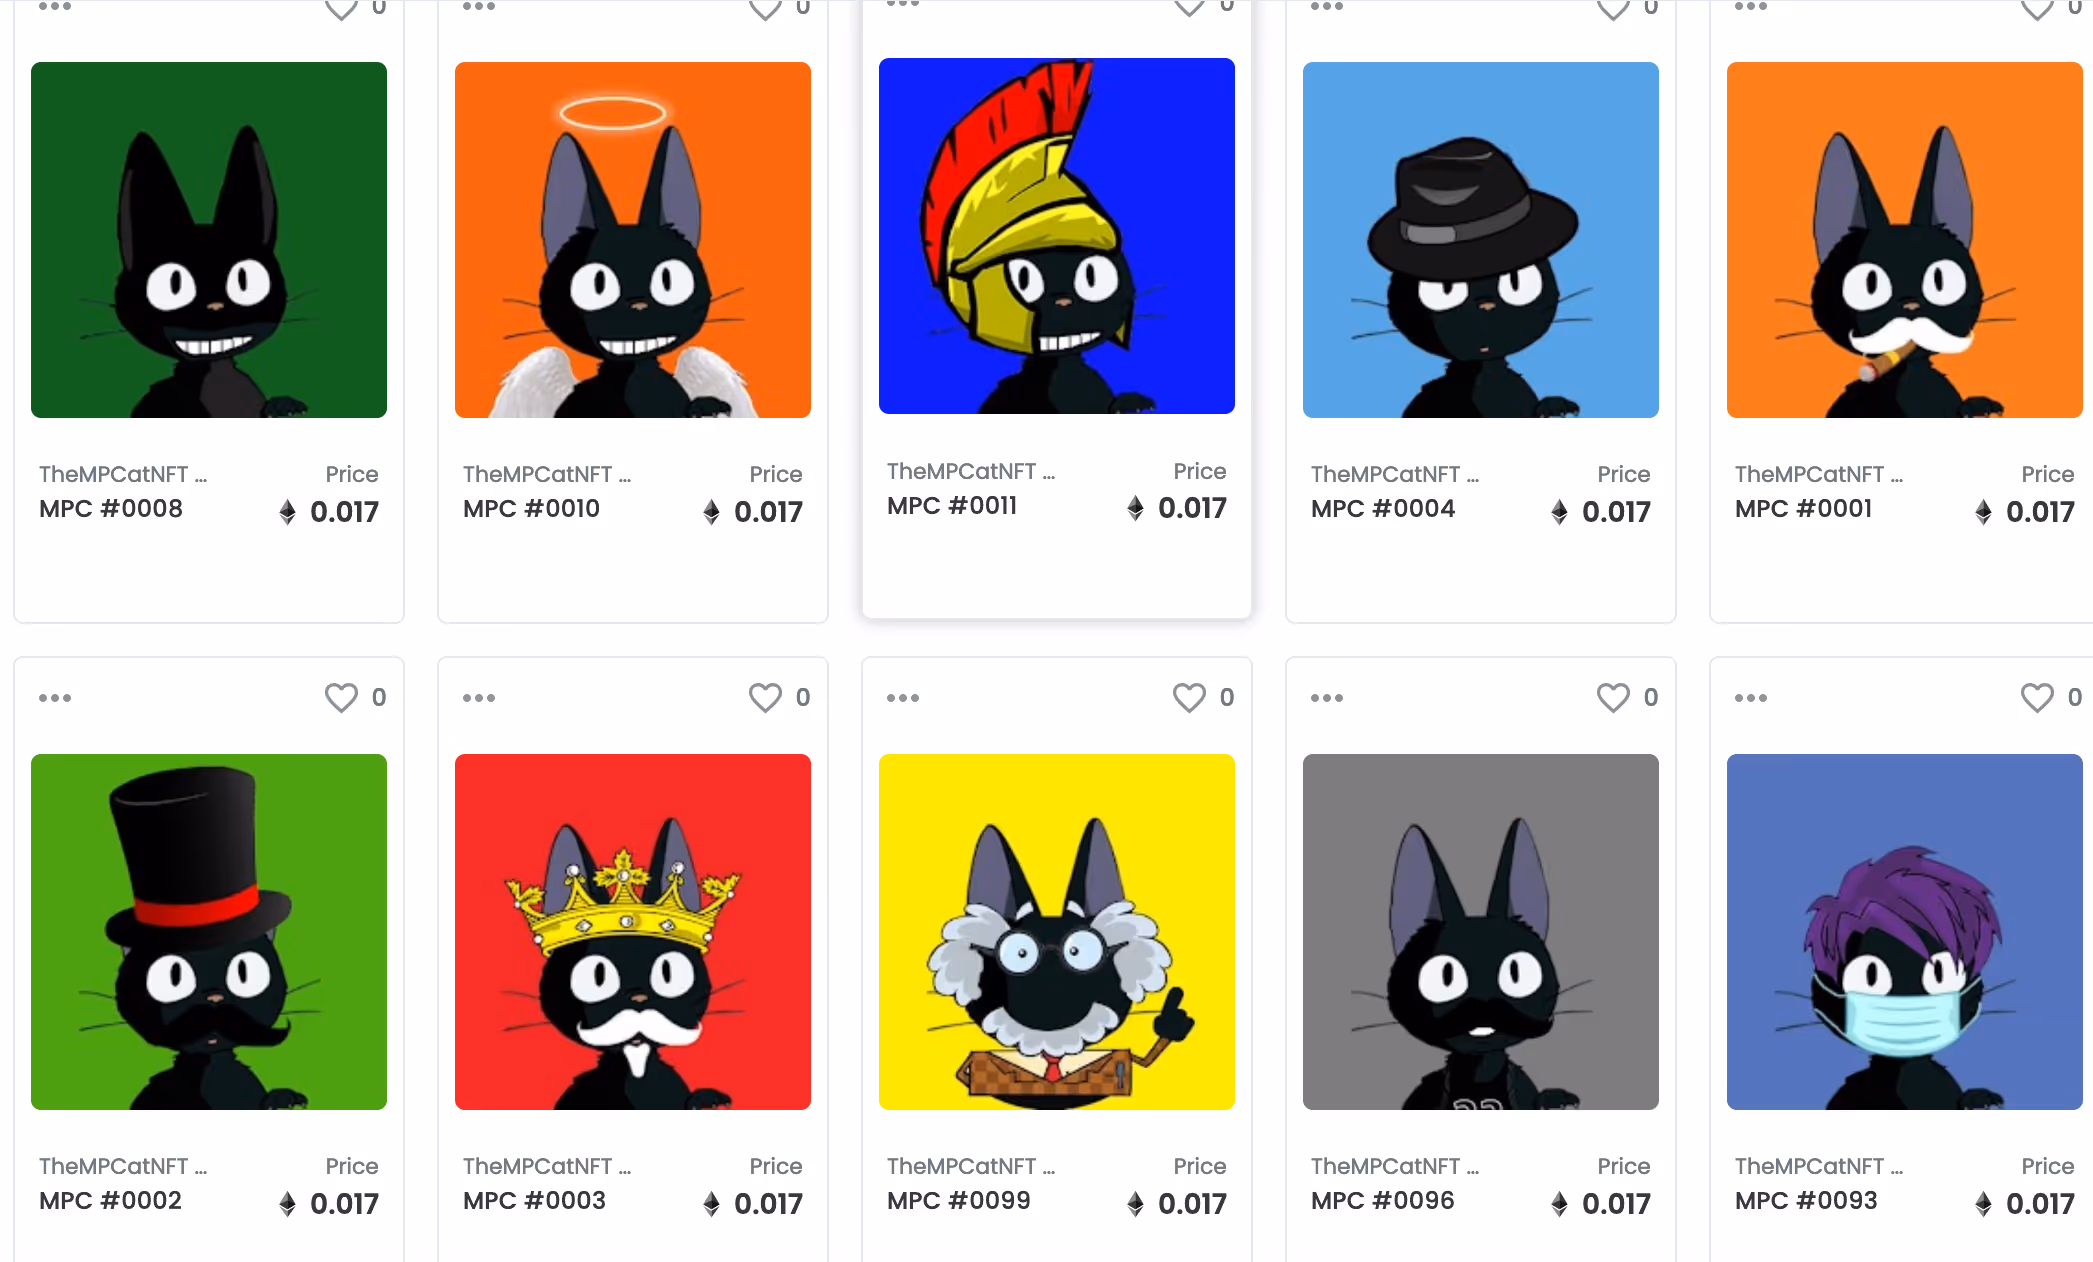Click Ethereum icon beside MPC #0093 price
The height and width of the screenshot is (1262, 2093).
pyautogui.click(x=1983, y=1204)
